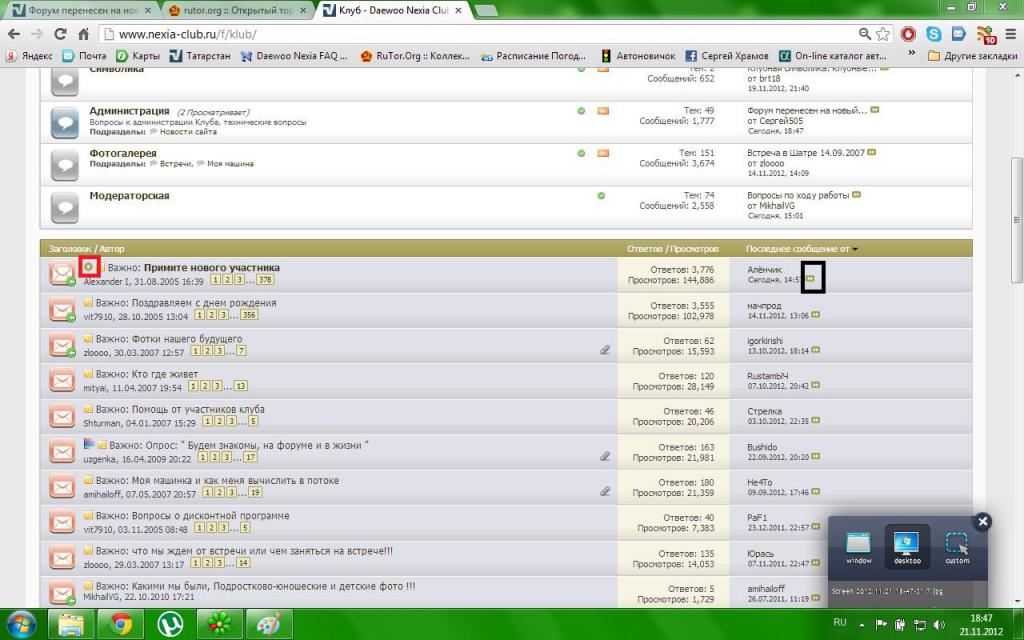Go to page 378 of "Примите нового участника"
The image size is (1024, 640).
pyautogui.click(x=265, y=282)
